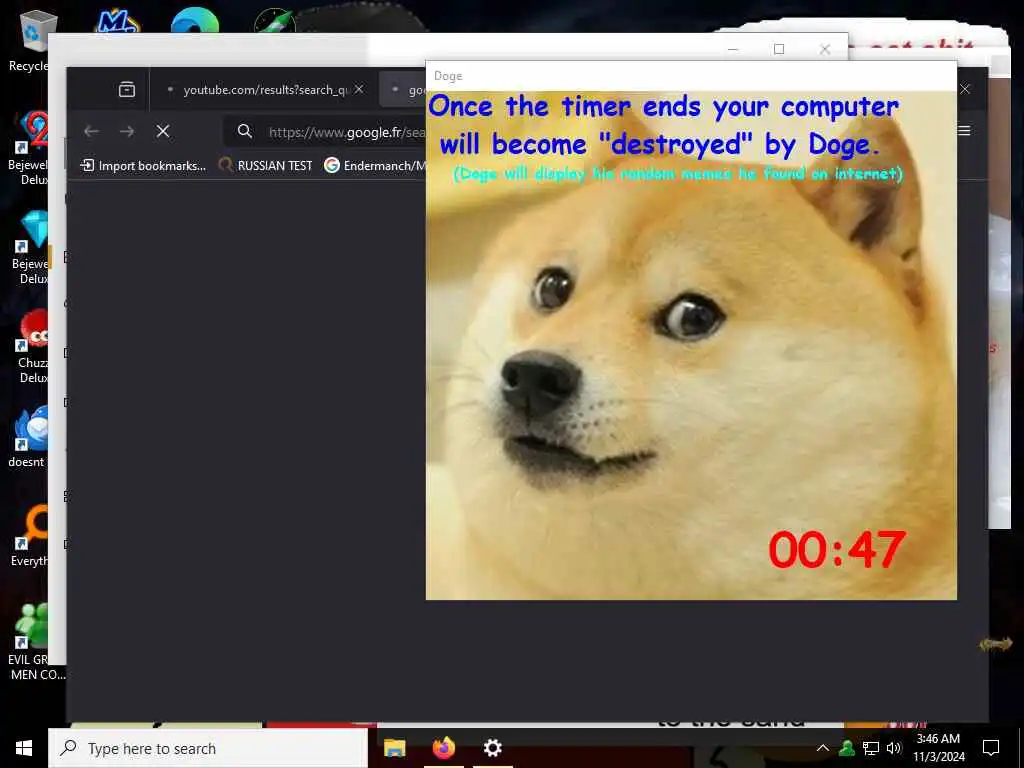1024x768 pixels.
Task: Open network status tray icon
Action: [x=871, y=748]
